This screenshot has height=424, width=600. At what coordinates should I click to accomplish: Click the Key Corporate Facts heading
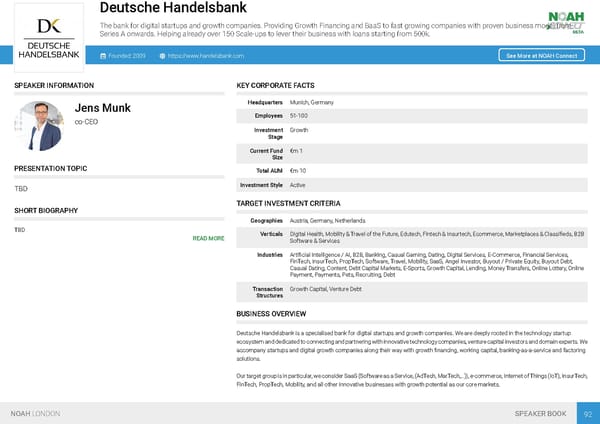click(x=275, y=86)
